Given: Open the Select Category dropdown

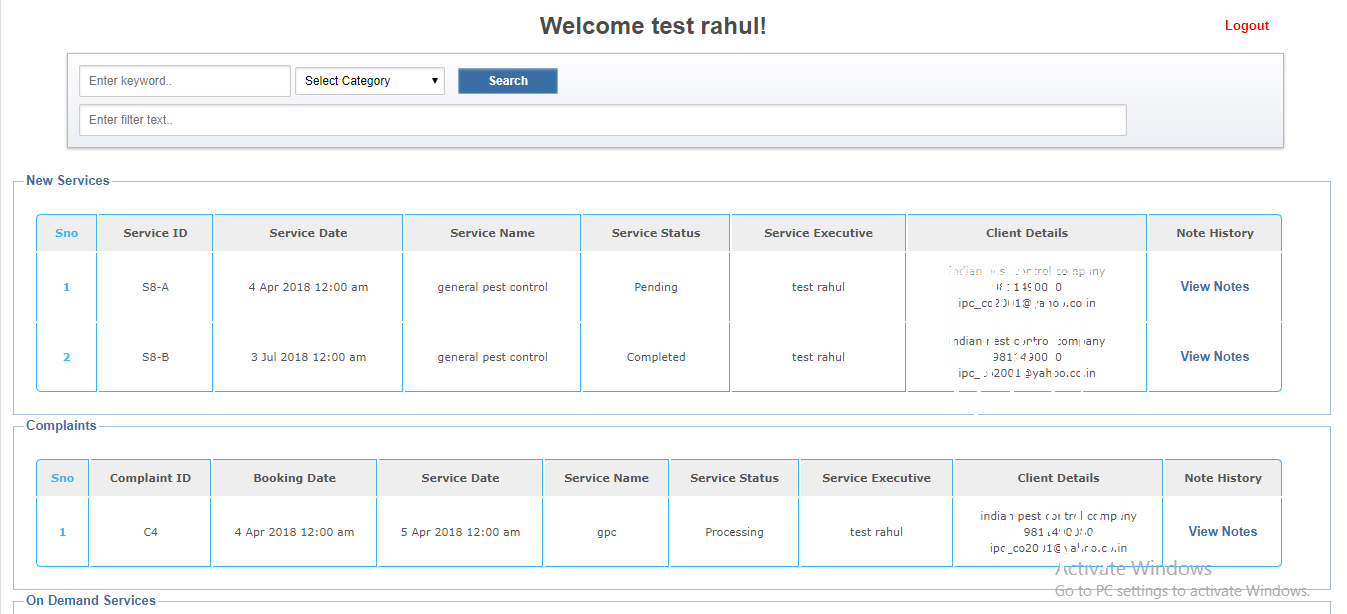Looking at the screenshot, I should pos(369,81).
